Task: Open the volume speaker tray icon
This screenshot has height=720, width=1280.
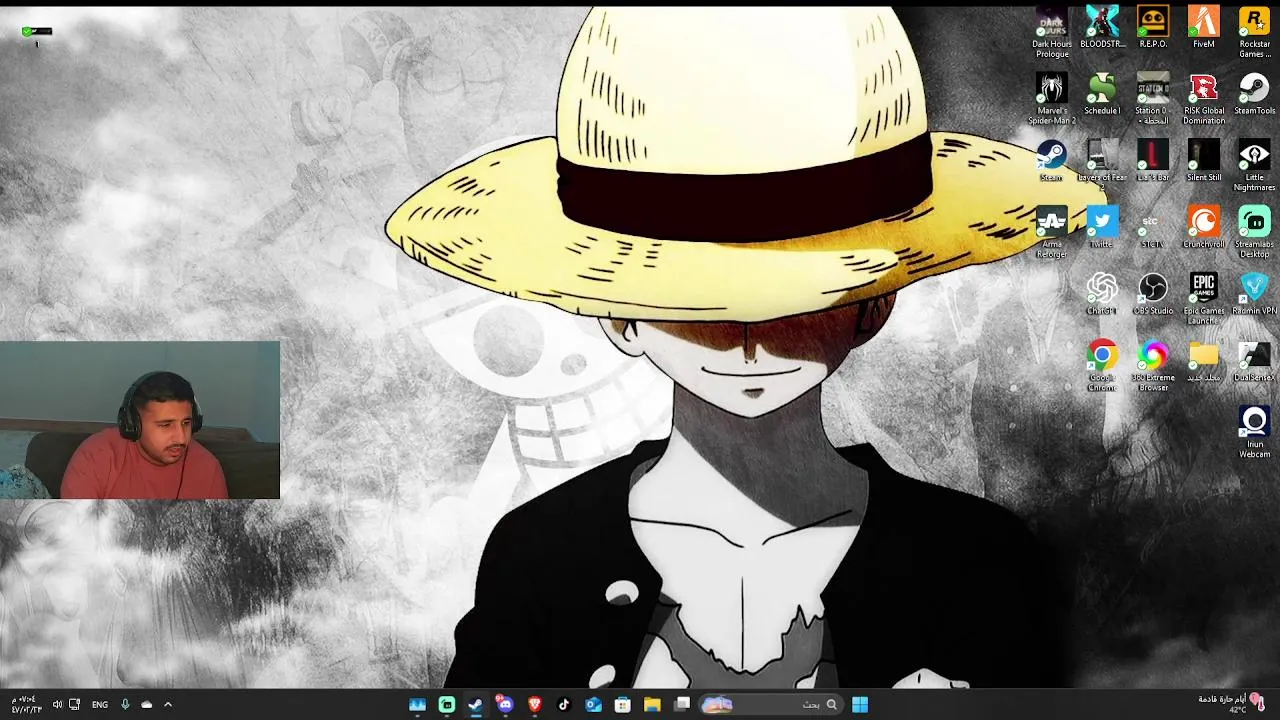Action: [57, 704]
